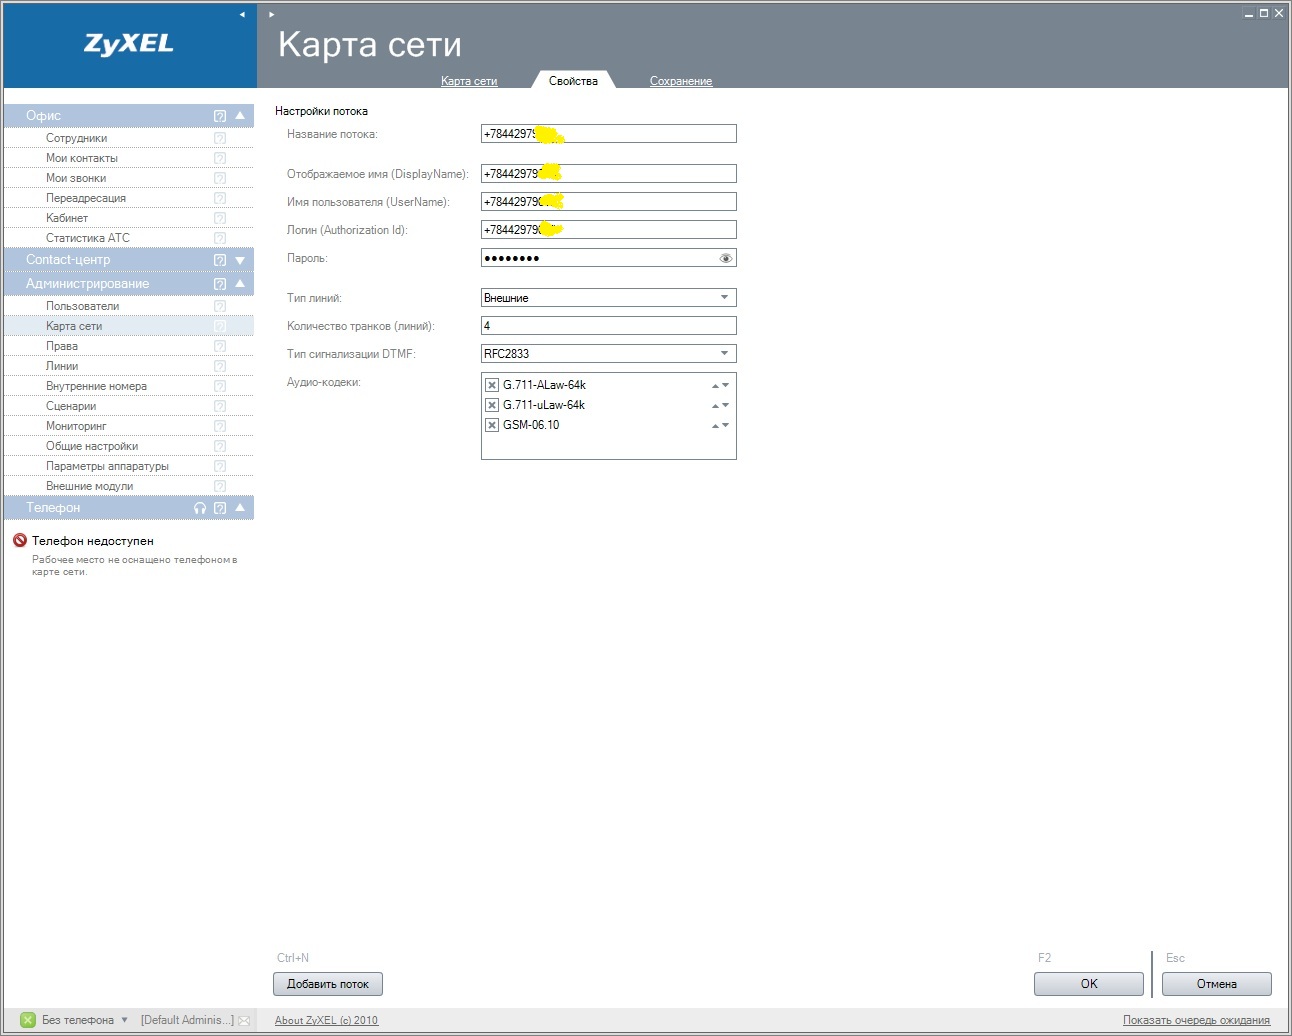Viewport: 1292px width, 1036px height.
Task: Click the Количество транков input field
Action: (x=608, y=326)
